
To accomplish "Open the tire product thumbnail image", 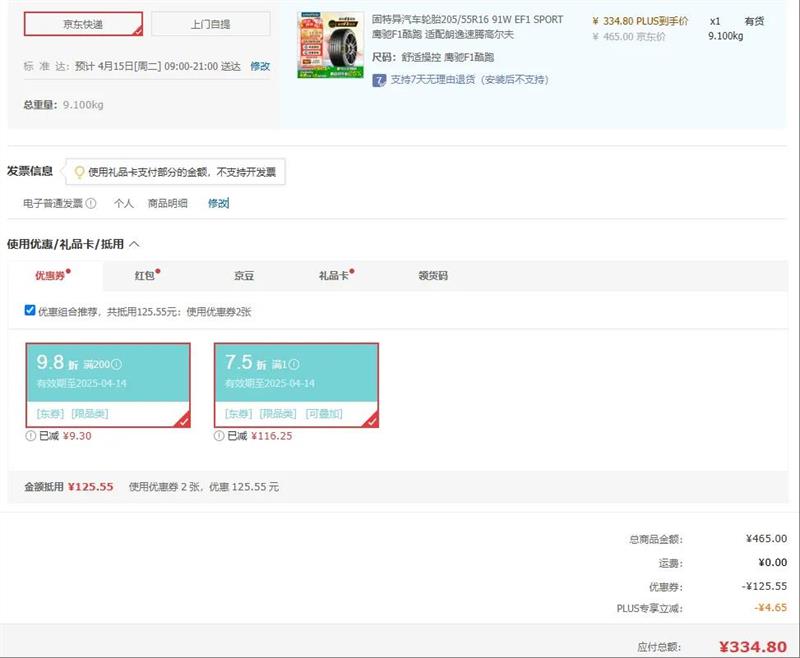I will [x=330, y=45].
